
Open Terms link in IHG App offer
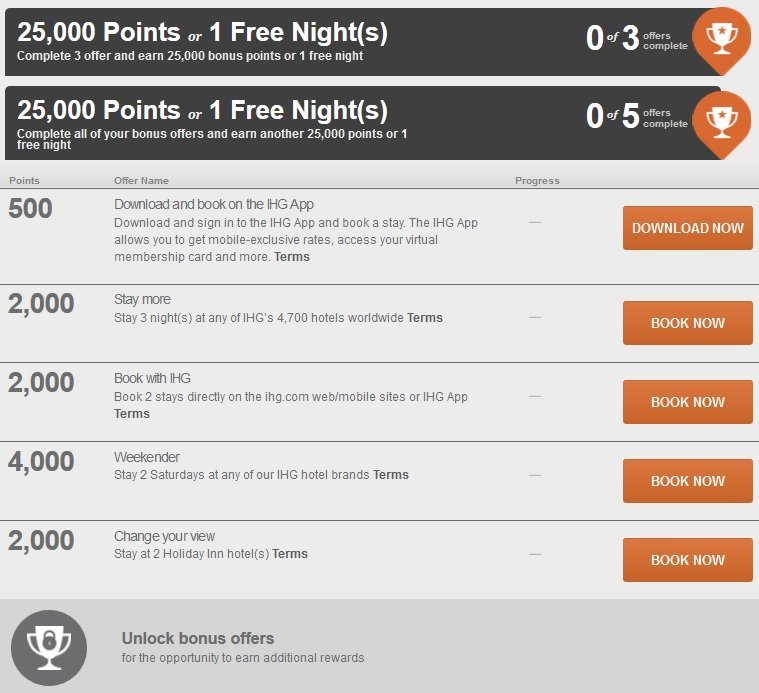292,256
